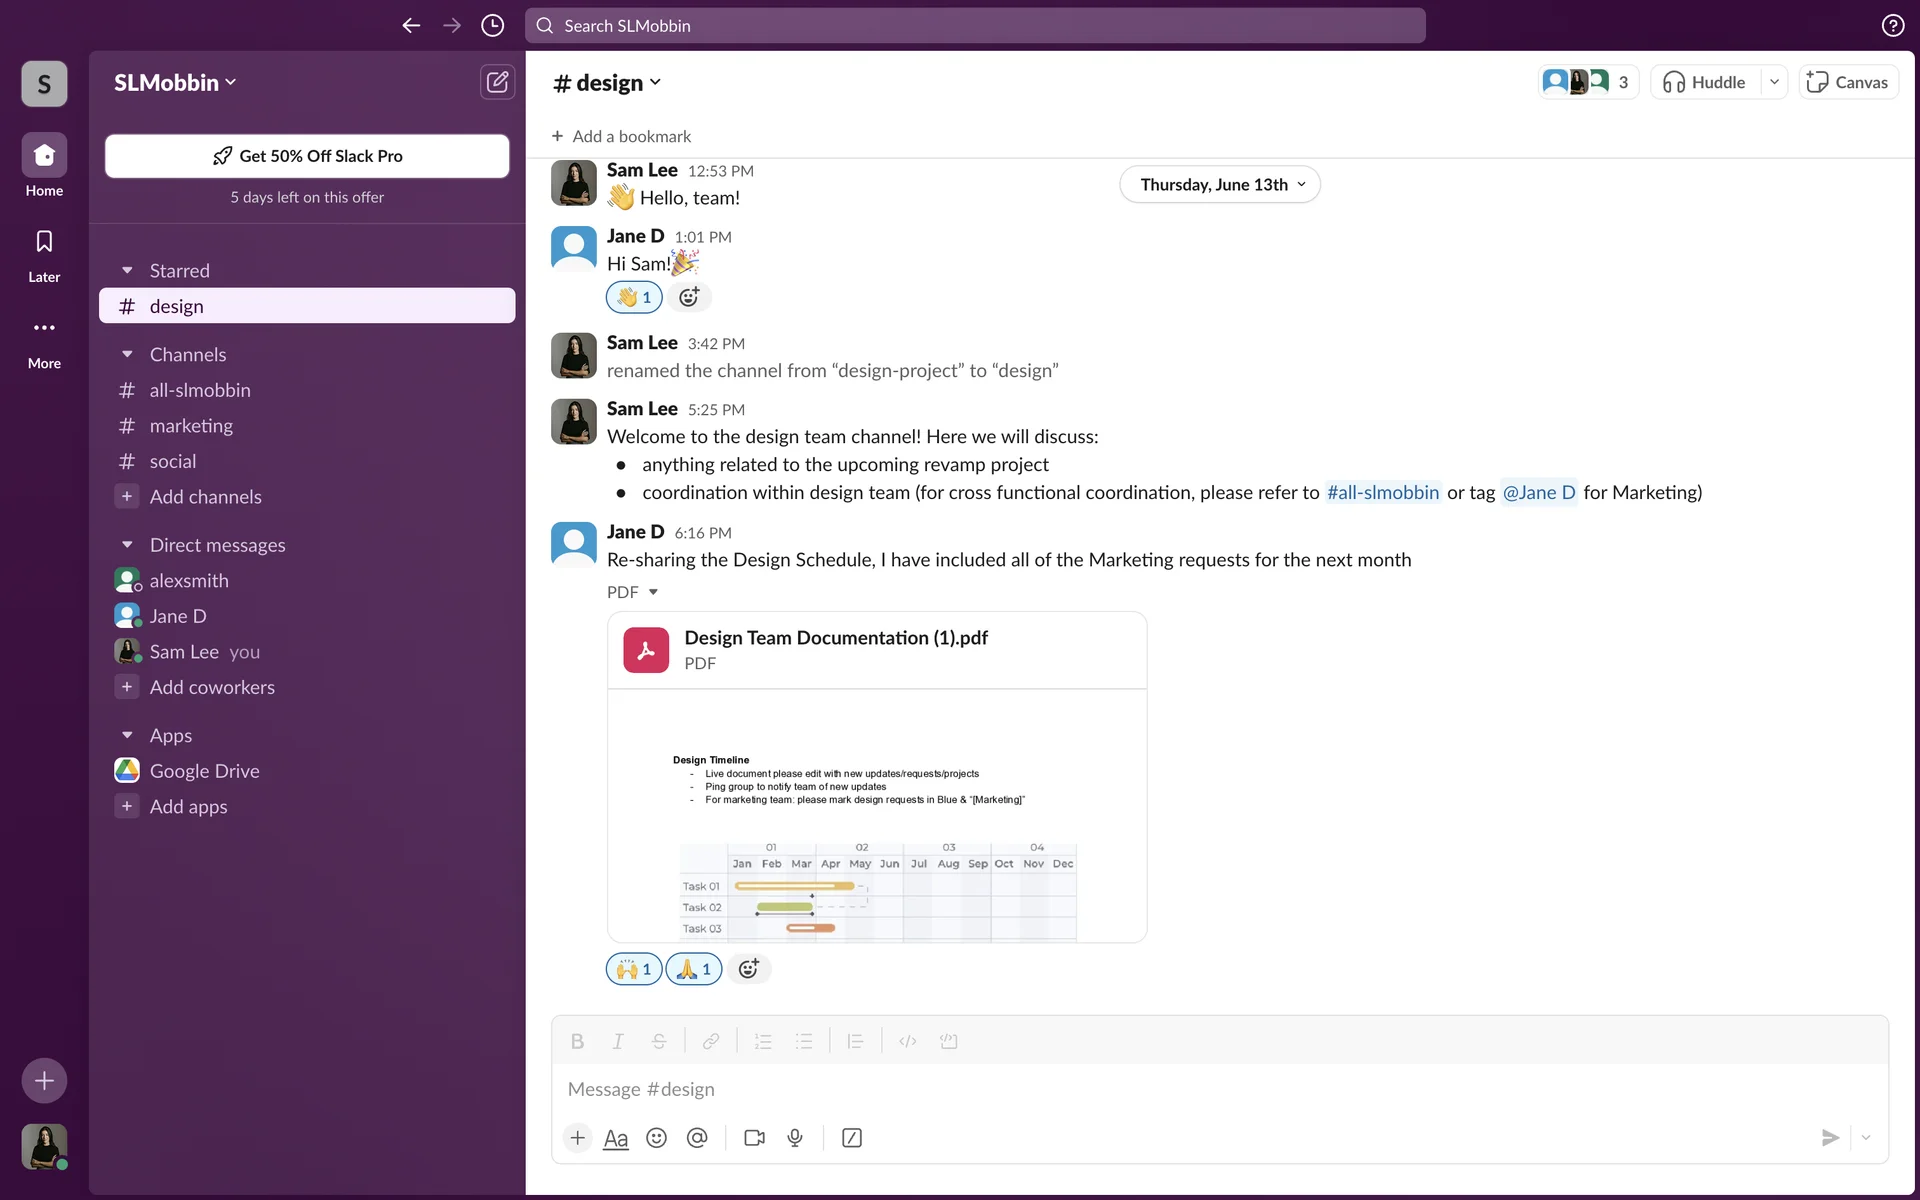This screenshot has width=1920, height=1200.
Task: Collapse the Direct messages section
Action: tap(127, 545)
